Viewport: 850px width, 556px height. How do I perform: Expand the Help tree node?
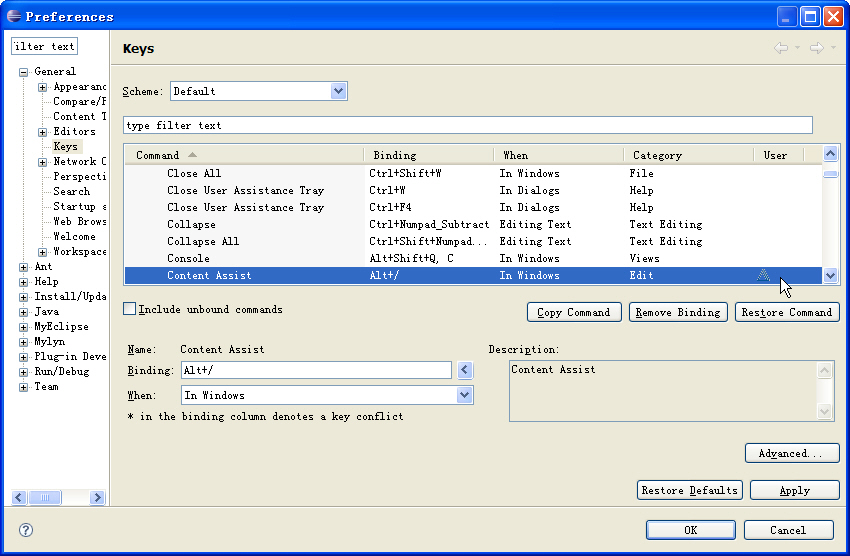(23, 282)
